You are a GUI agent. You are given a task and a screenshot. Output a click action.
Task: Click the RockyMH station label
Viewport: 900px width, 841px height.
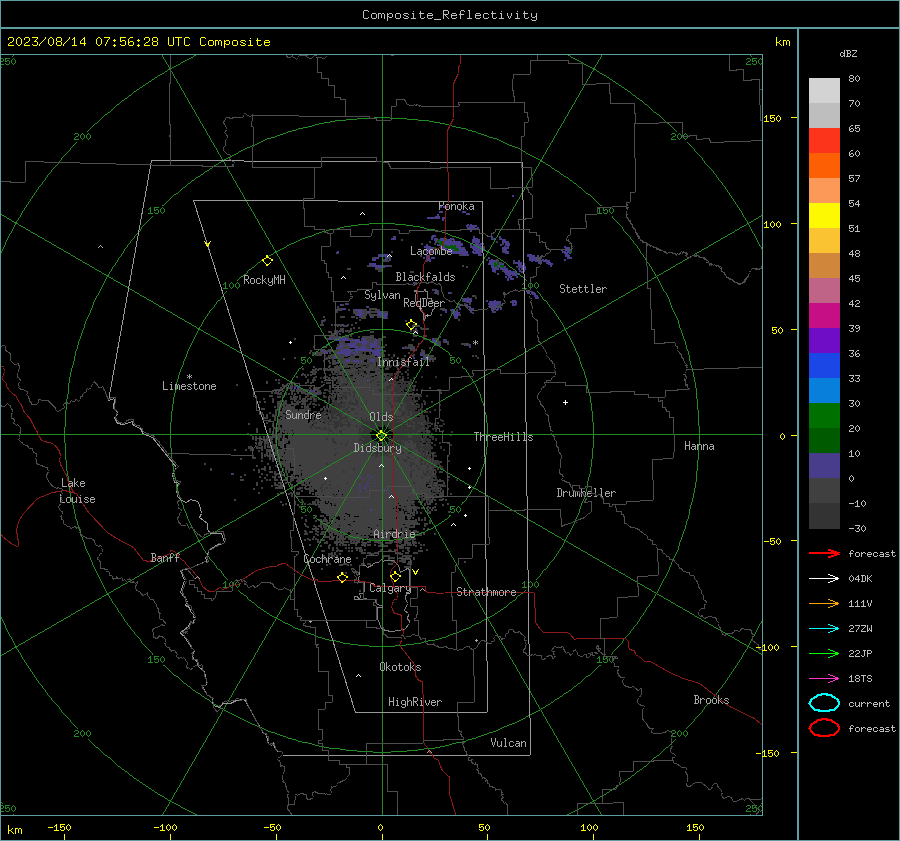coord(264,280)
